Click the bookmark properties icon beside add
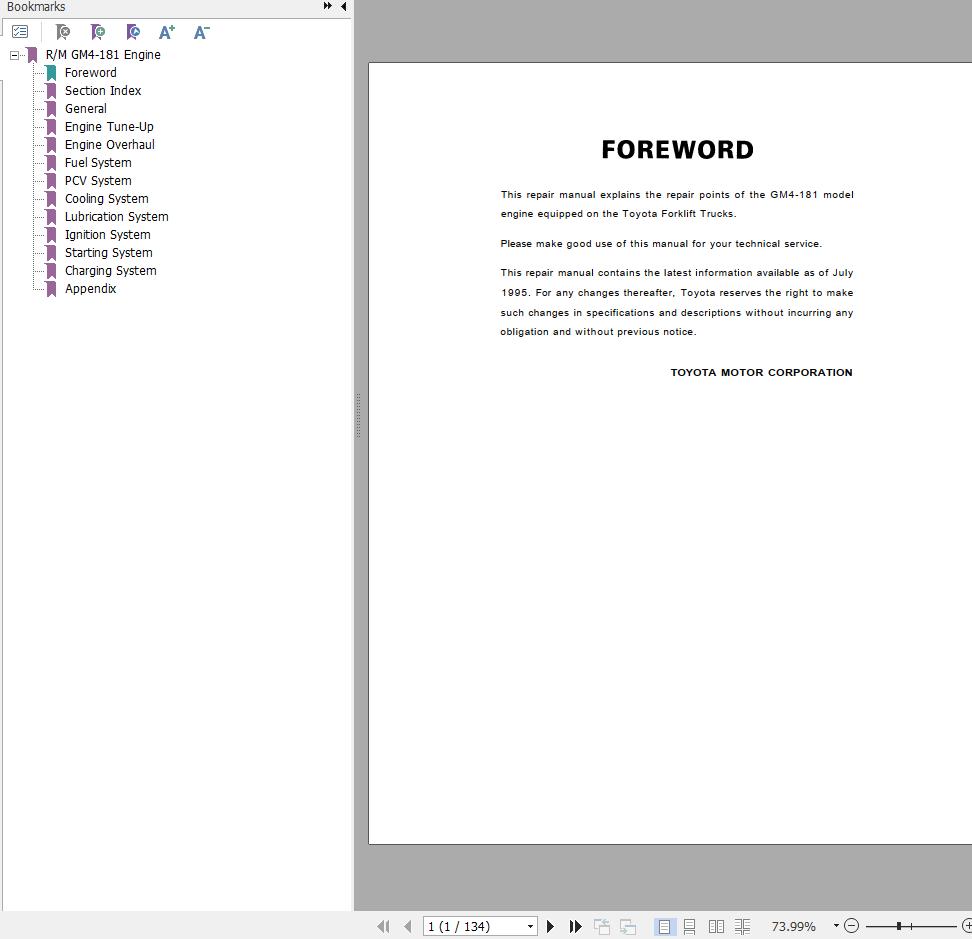 pyautogui.click(x=133, y=32)
